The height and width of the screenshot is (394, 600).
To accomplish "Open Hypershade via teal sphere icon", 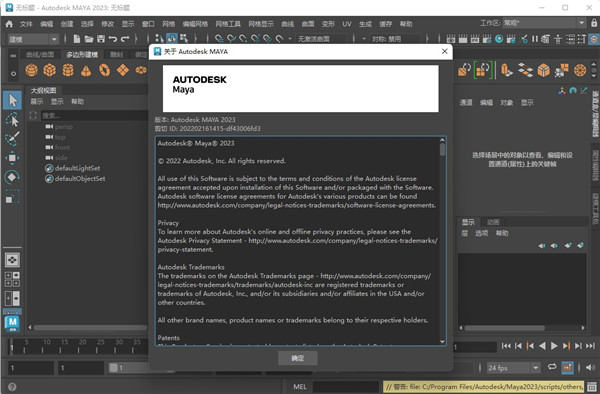I will 499,39.
